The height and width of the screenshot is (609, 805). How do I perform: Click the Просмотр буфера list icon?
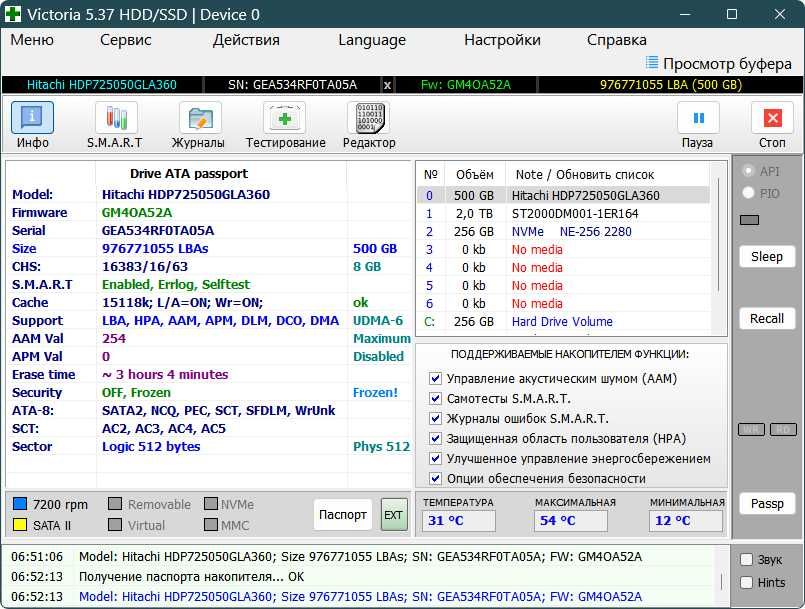point(651,63)
